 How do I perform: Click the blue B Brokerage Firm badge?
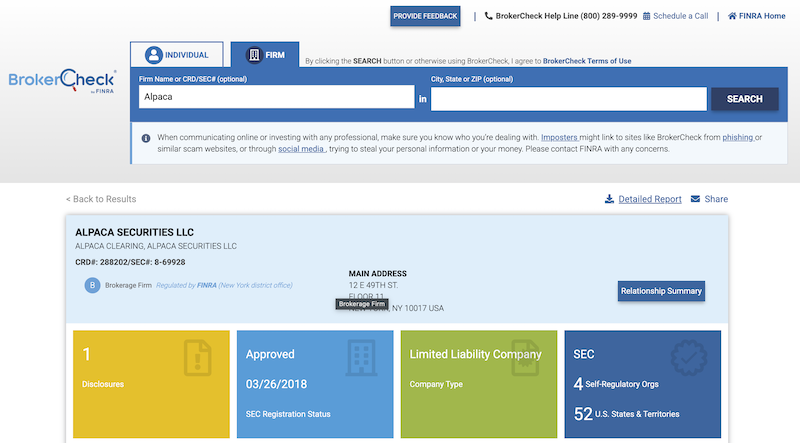point(92,285)
